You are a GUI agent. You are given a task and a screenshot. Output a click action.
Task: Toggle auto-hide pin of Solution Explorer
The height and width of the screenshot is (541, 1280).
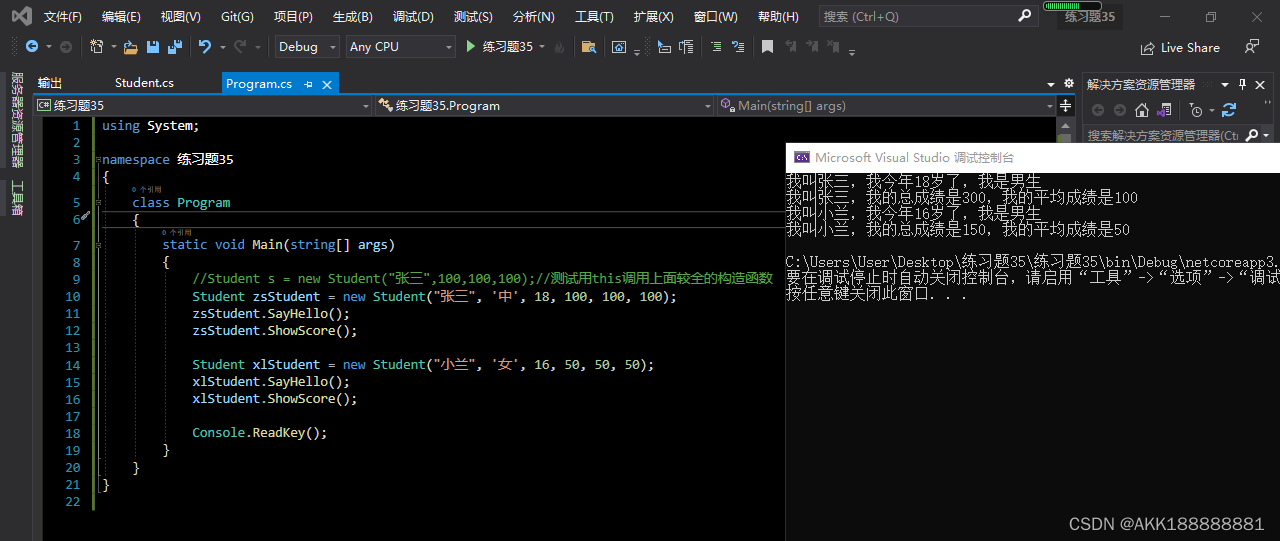1243,84
